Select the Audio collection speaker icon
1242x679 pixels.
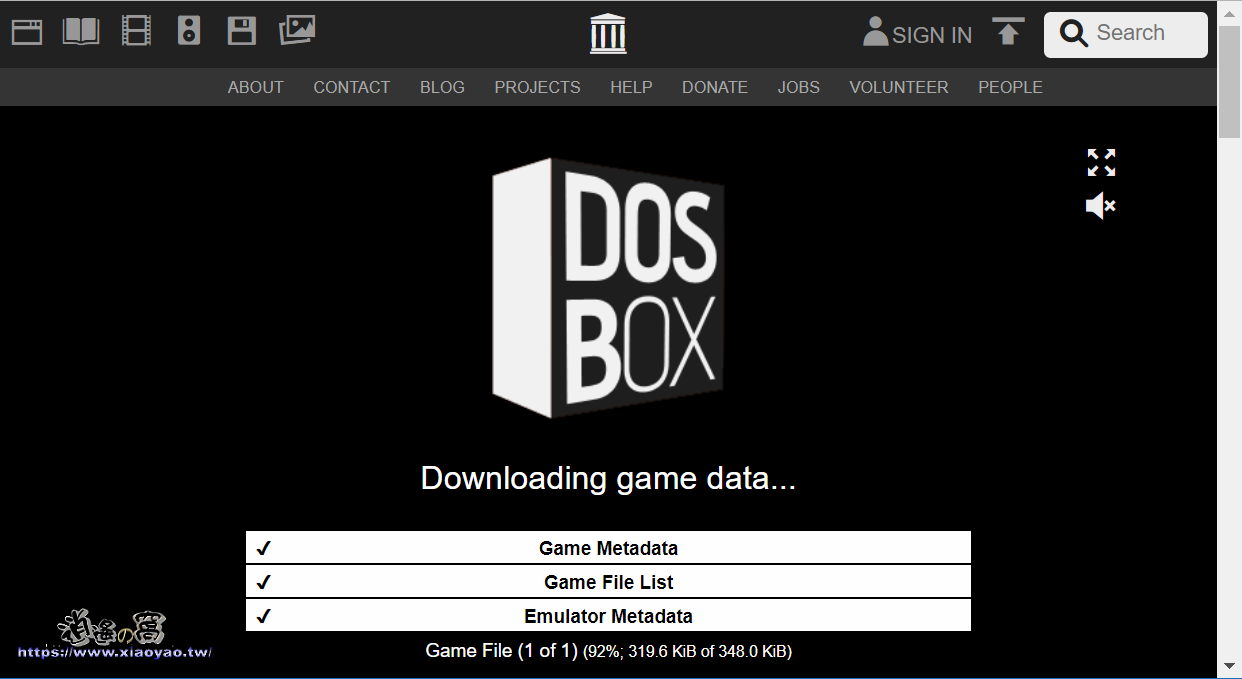tap(189, 31)
